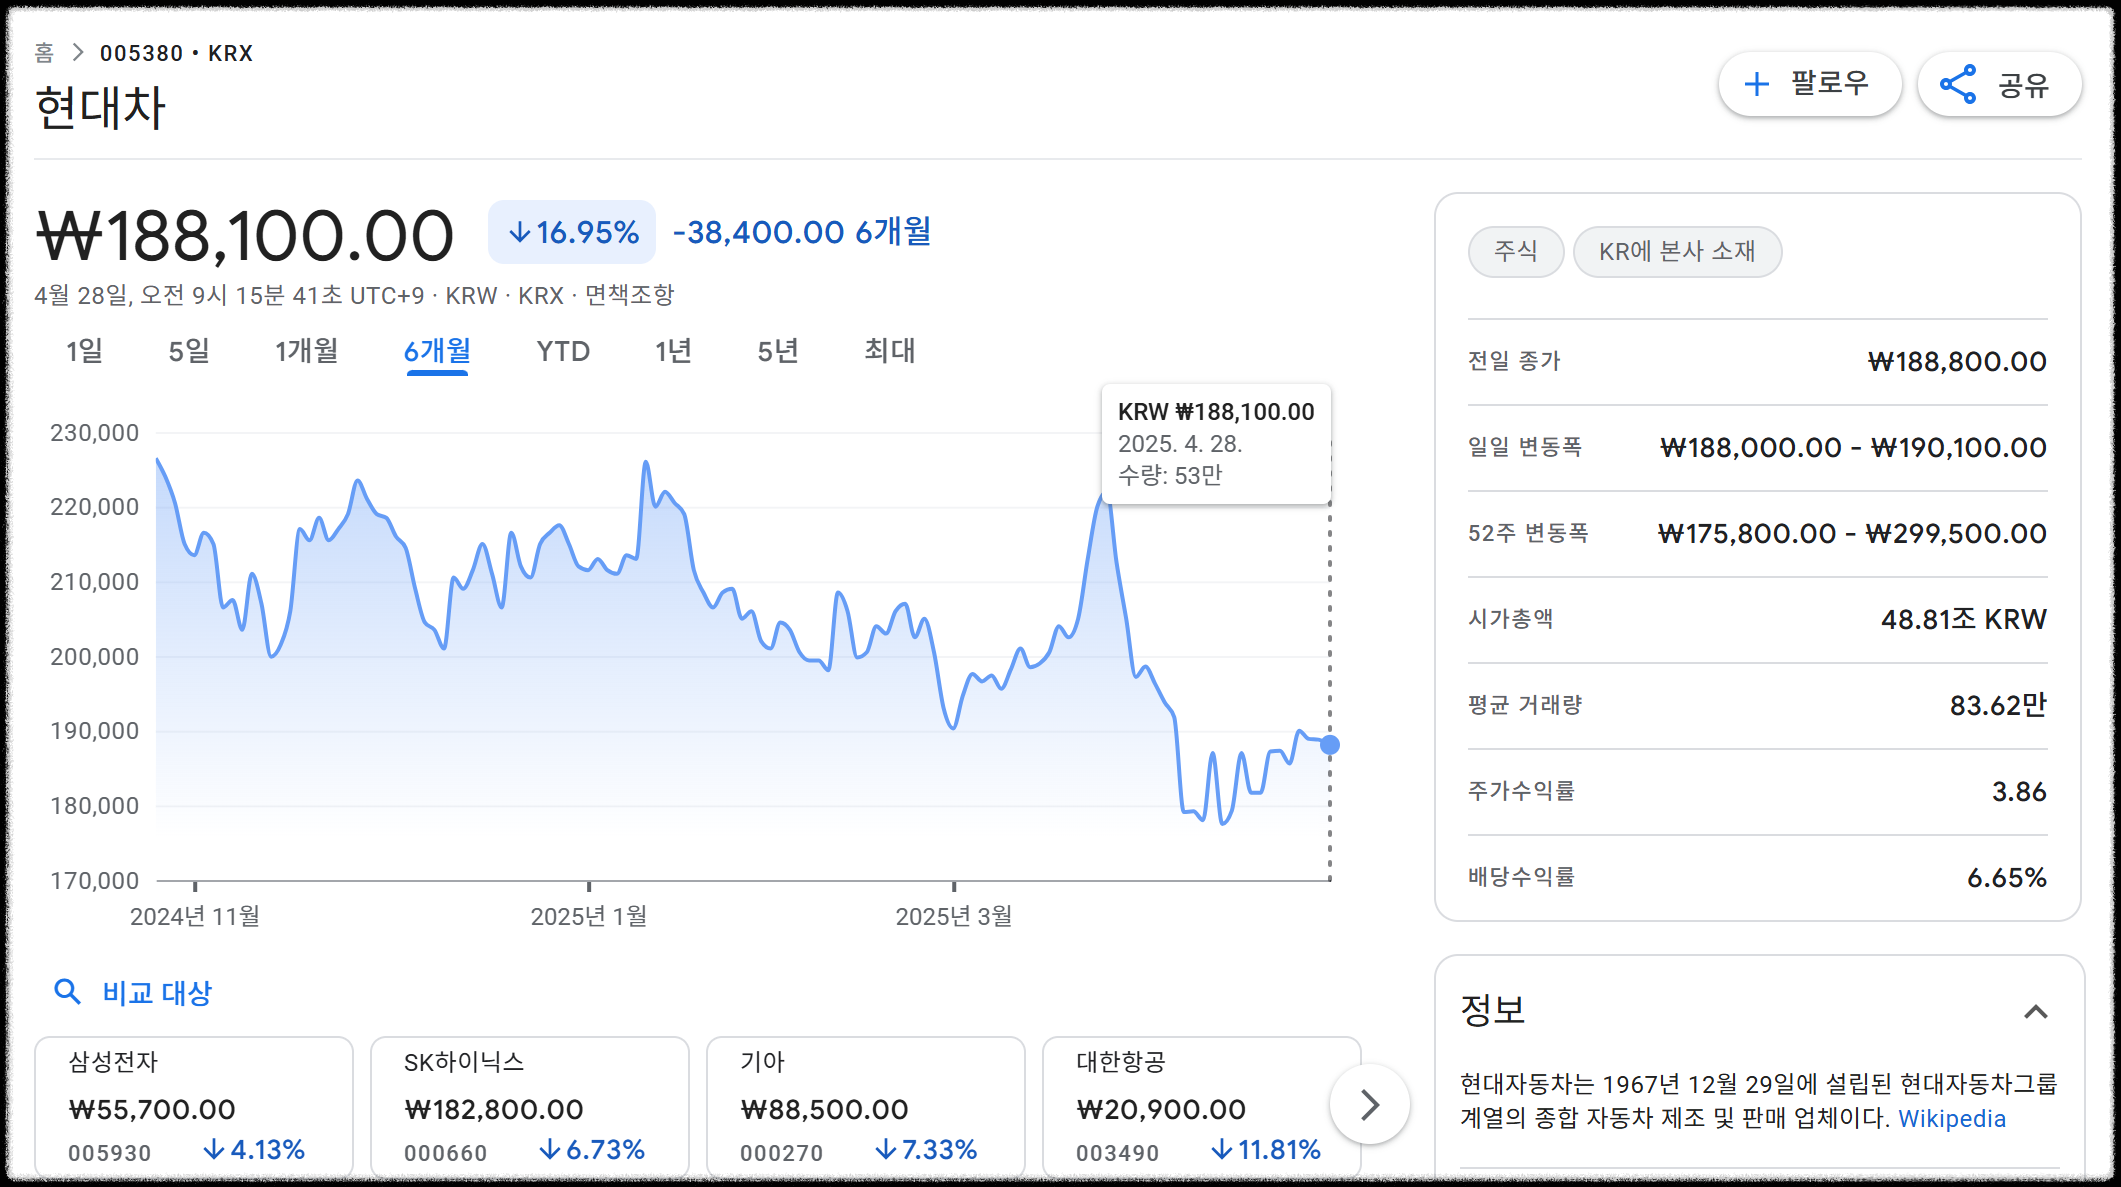The image size is (2121, 1187).
Task: Switch chart range to 5년
Action: click(778, 351)
